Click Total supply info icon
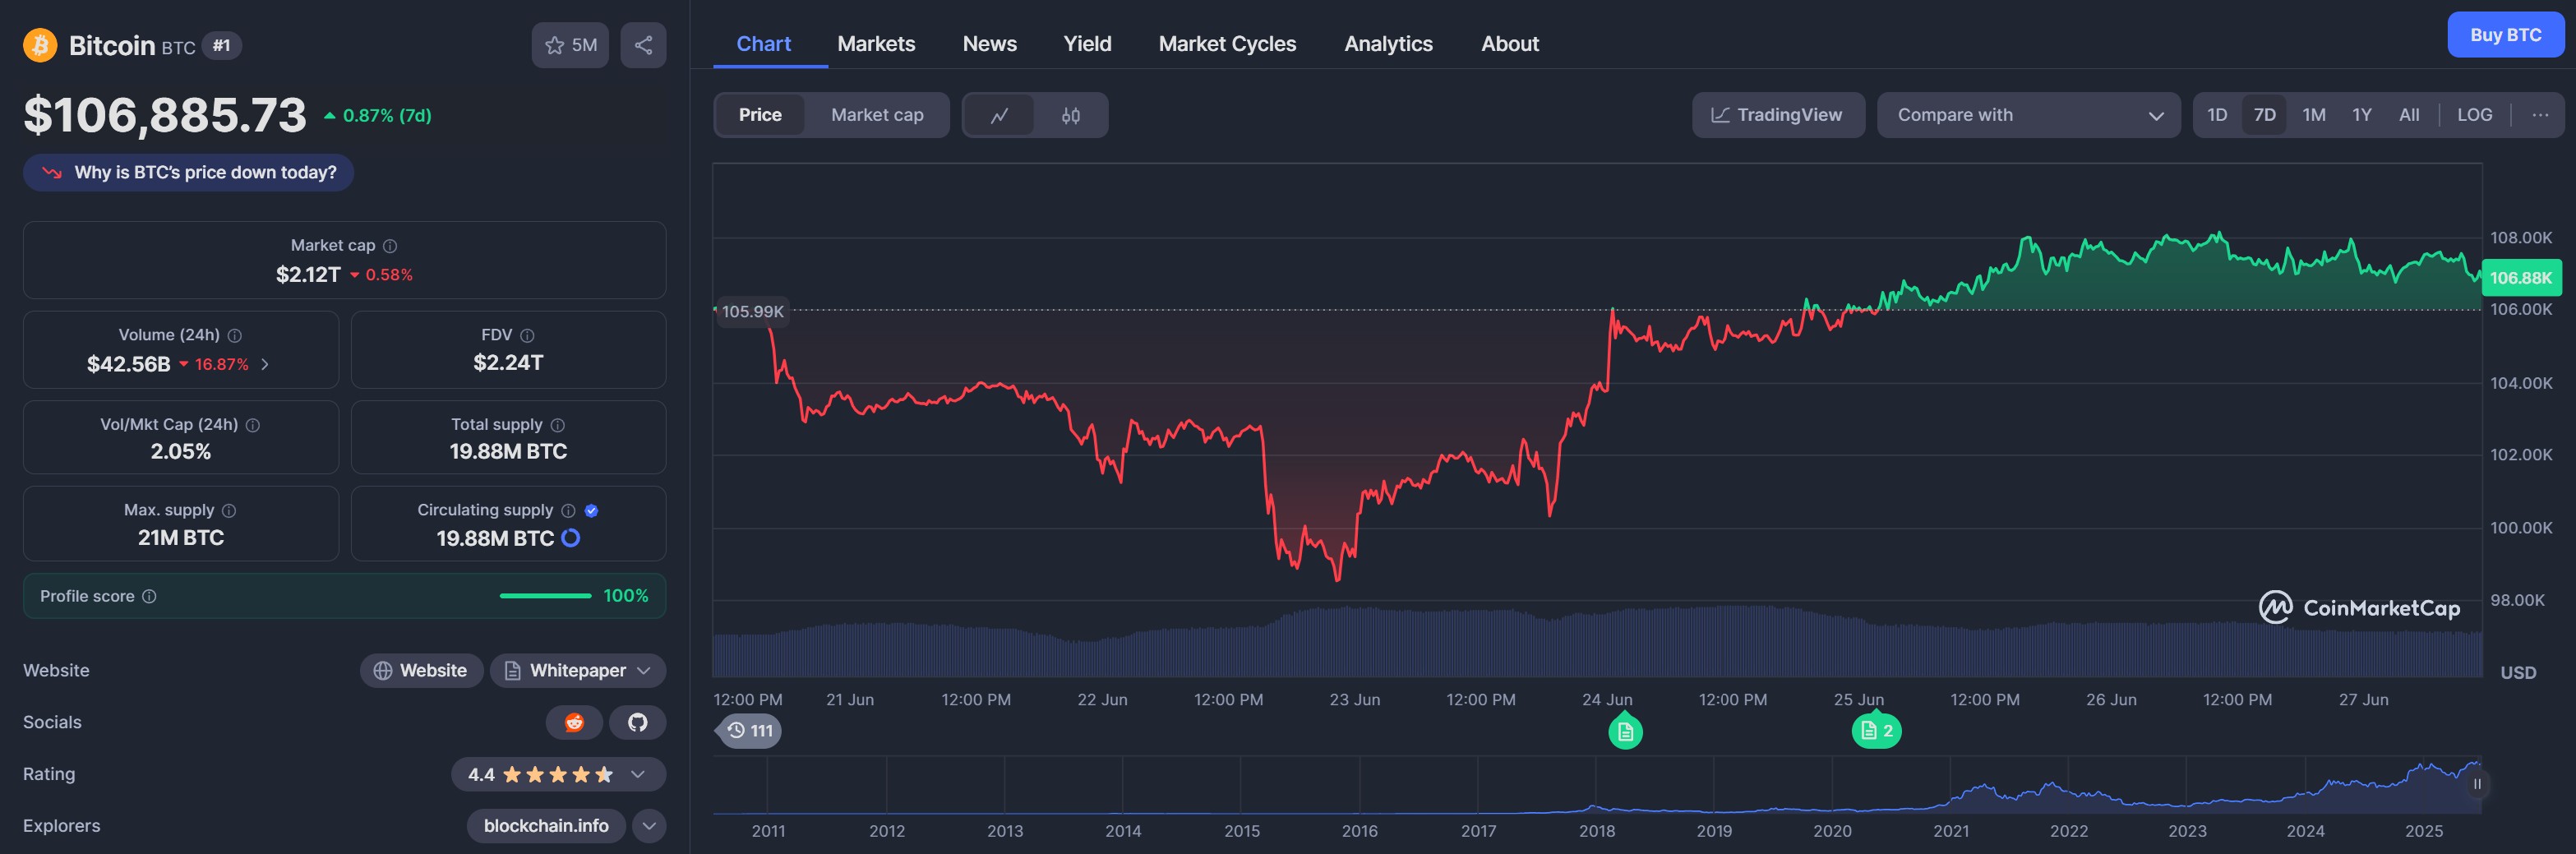Viewport: 2576px width, 854px height. click(x=558, y=425)
